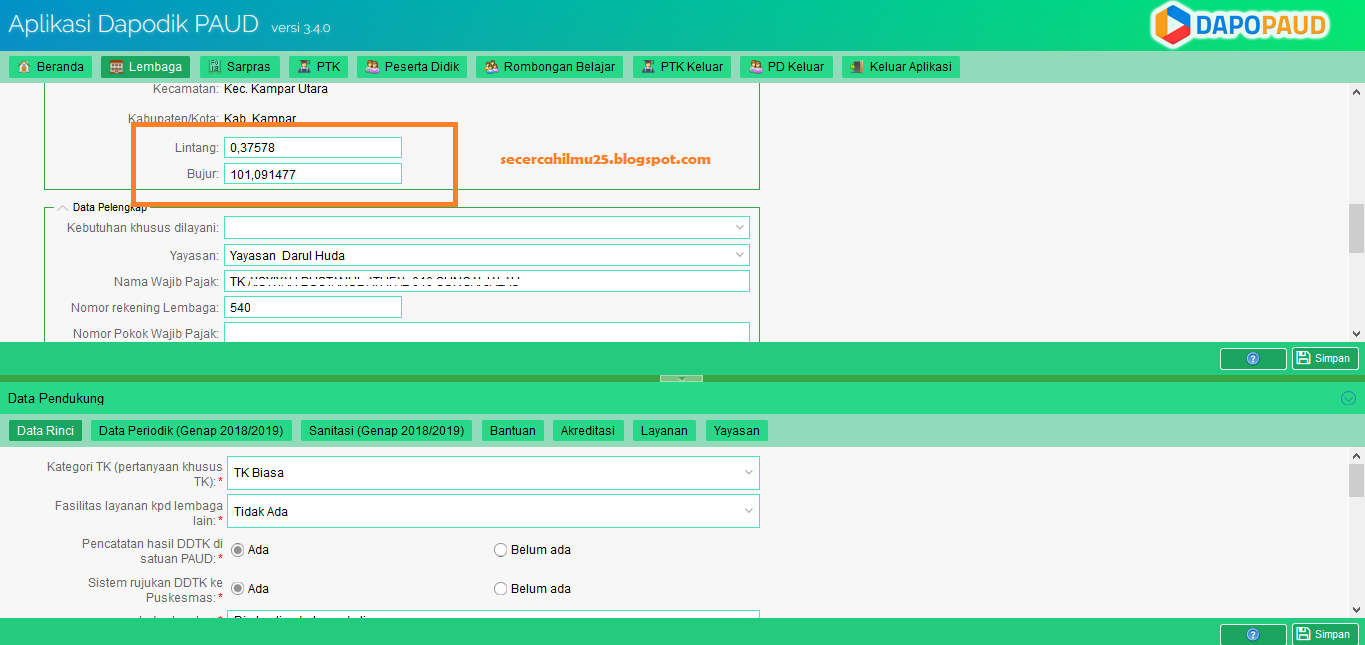Image resolution: width=1365 pixels, height=645 pixels.
Task: Collapse the Data Pelengkap fieldset
Action: tap(62, 208)
